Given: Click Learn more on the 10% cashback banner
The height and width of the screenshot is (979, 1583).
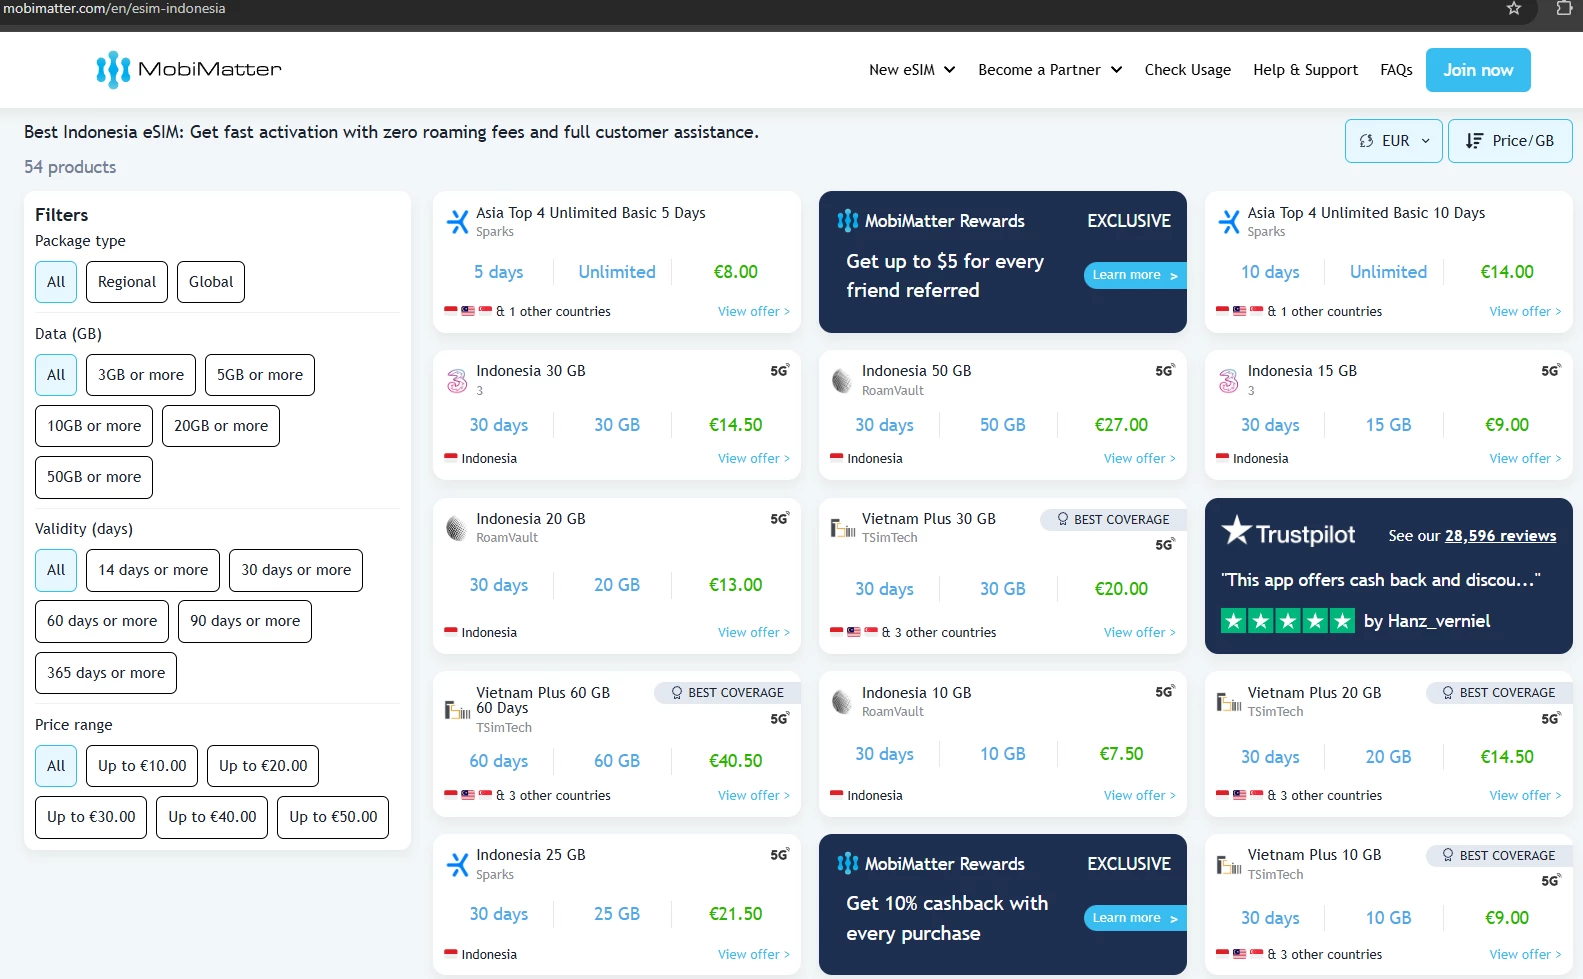Looking at the screenshot, I should point(1135,918).
